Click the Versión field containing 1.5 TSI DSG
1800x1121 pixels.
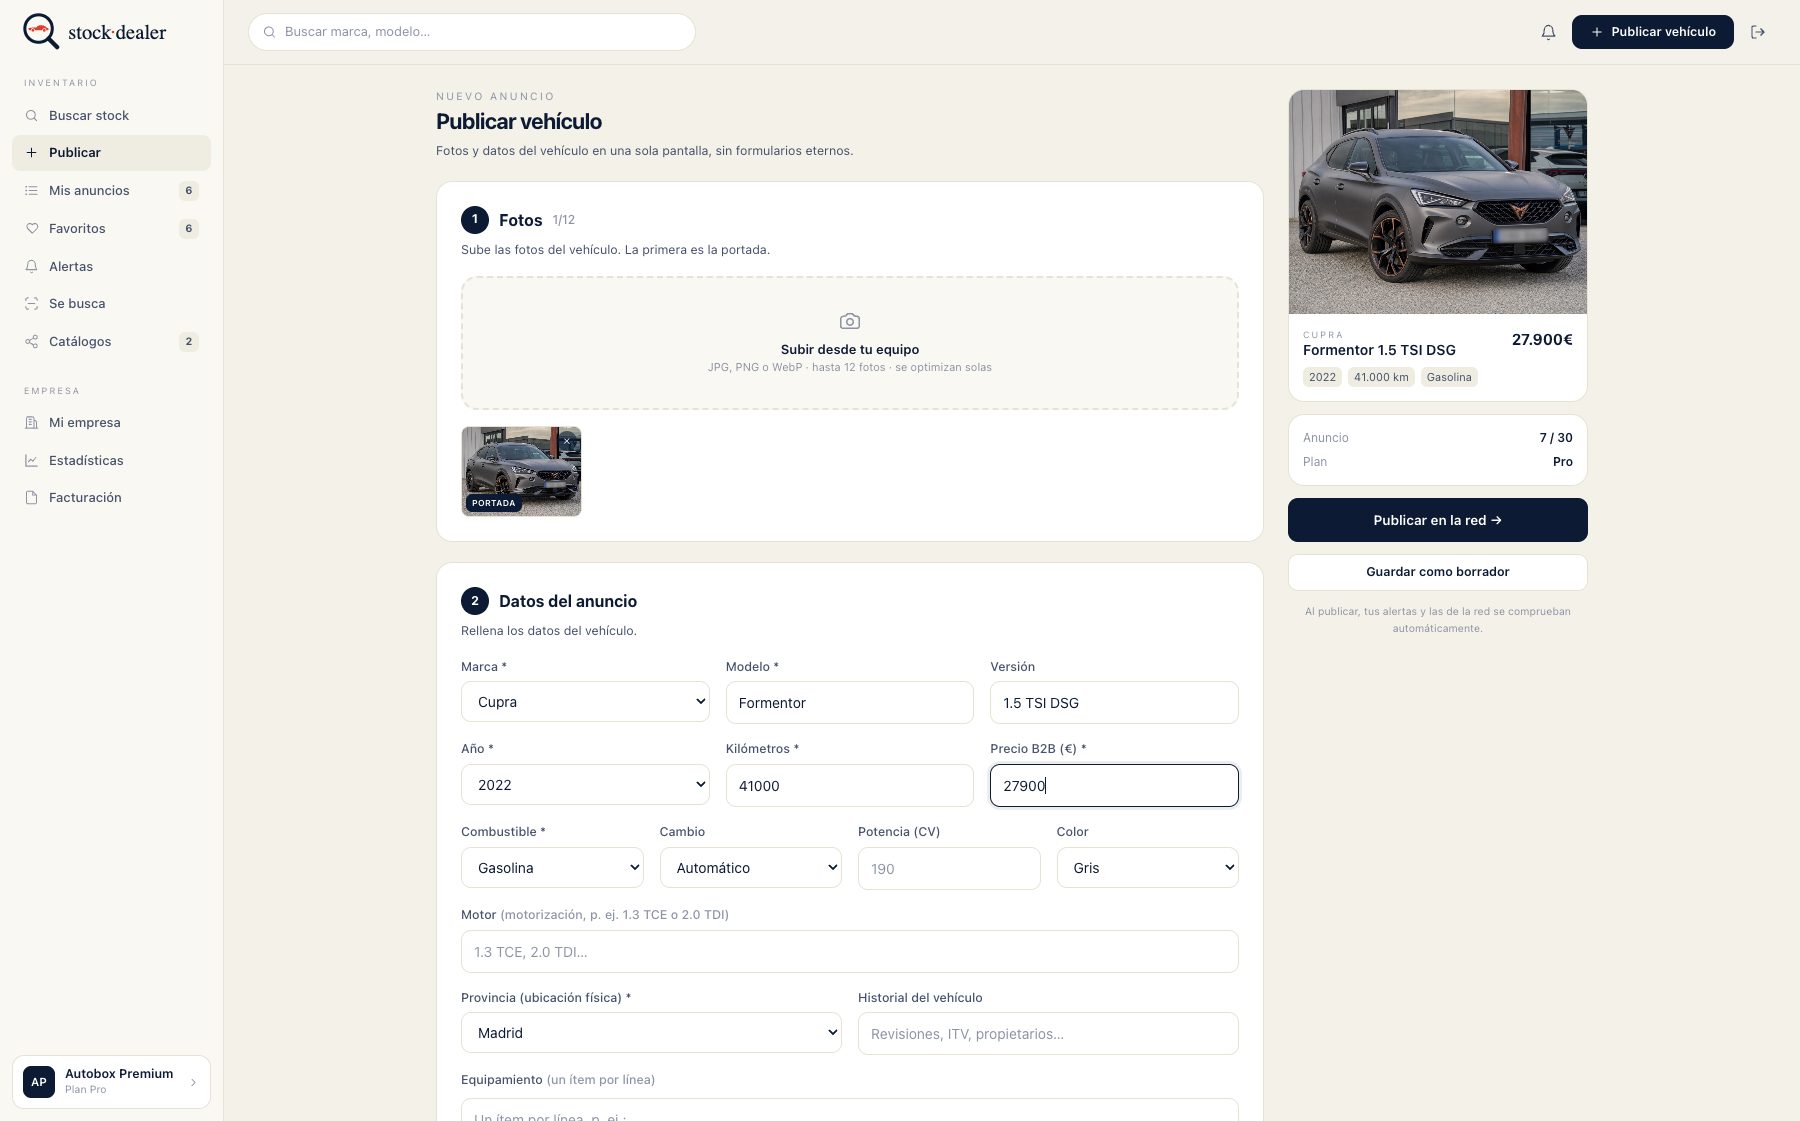click(x=1114, y=703)
